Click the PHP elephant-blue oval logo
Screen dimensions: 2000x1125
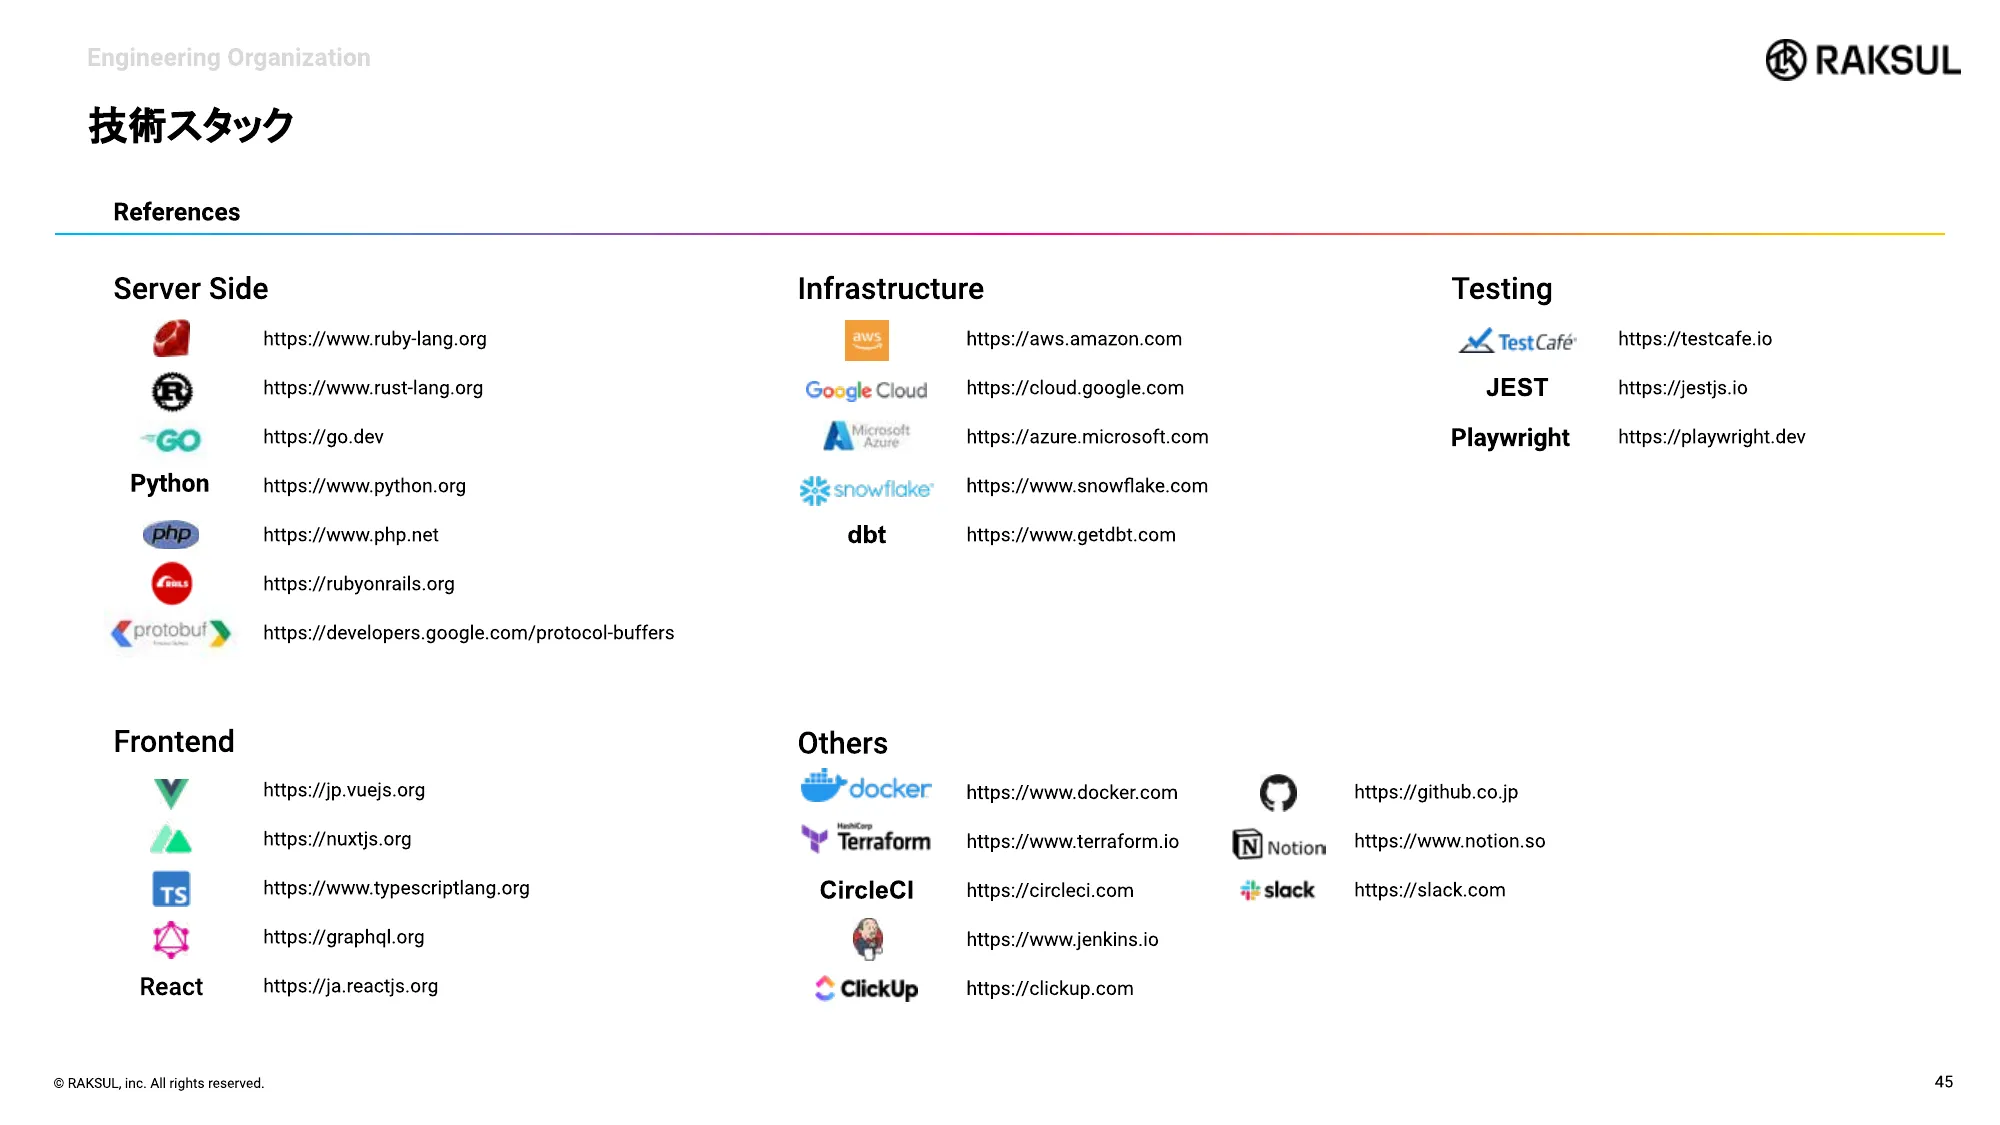[171, 534]
